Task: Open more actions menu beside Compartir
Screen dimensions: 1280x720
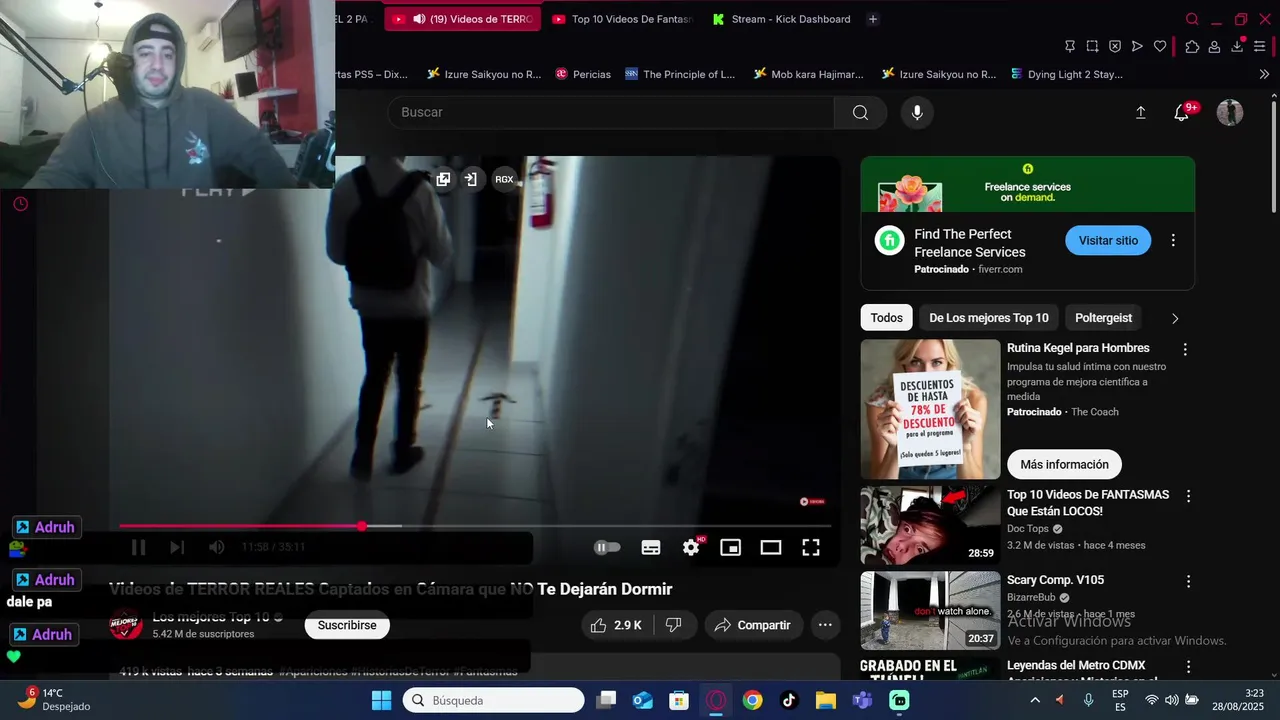Action: point(825,625)
